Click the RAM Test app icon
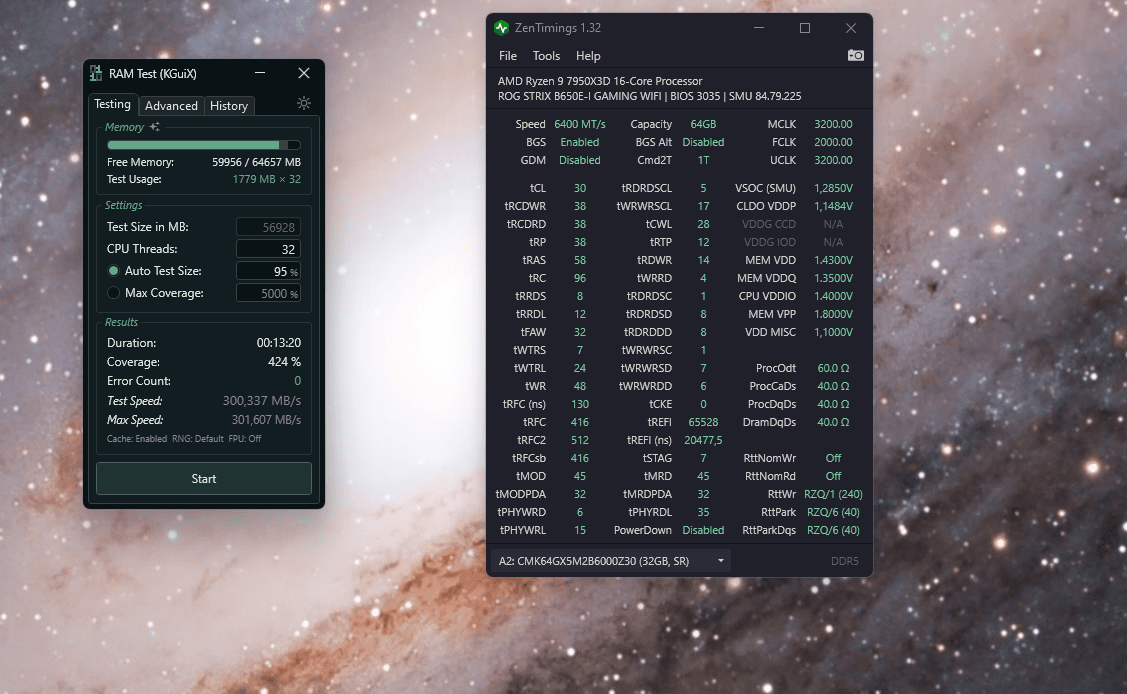 [x=96, y=73]
